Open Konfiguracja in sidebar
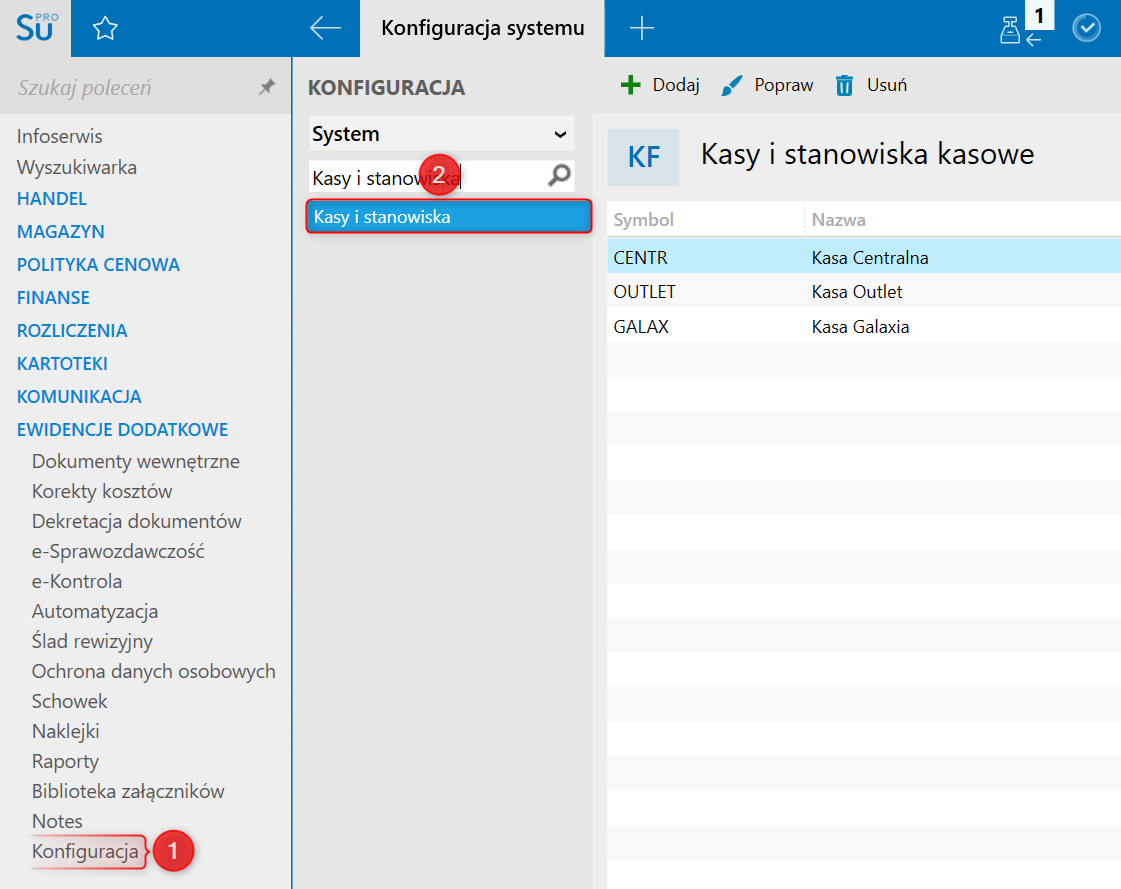 click(x=85, y=852)
